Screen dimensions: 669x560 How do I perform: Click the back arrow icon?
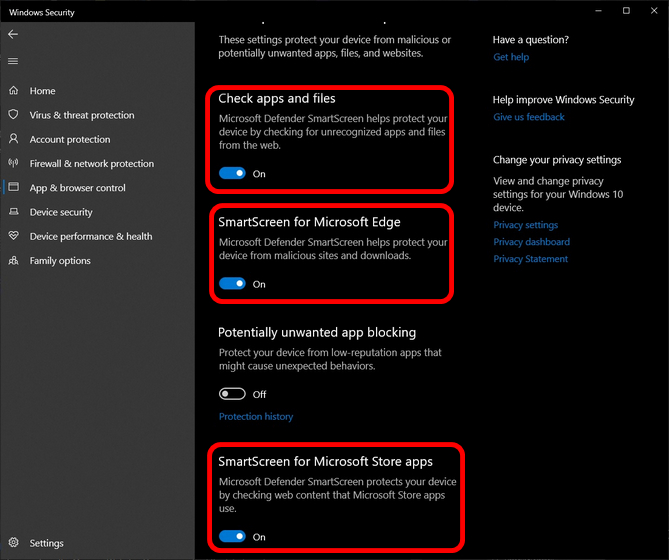click(13, 34)
